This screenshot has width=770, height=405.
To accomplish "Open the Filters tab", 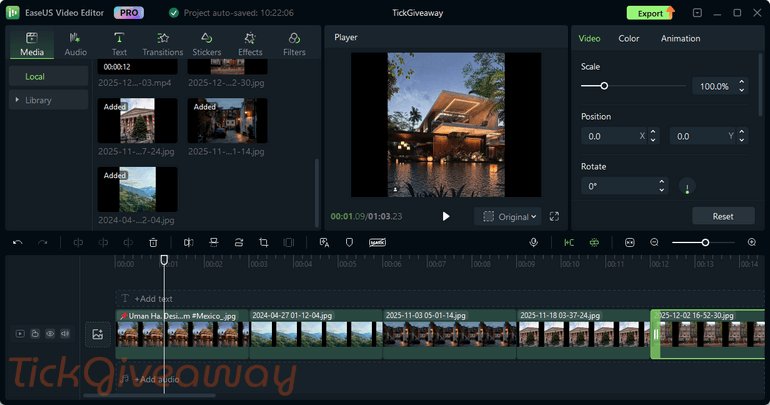I will click(294, 44).
